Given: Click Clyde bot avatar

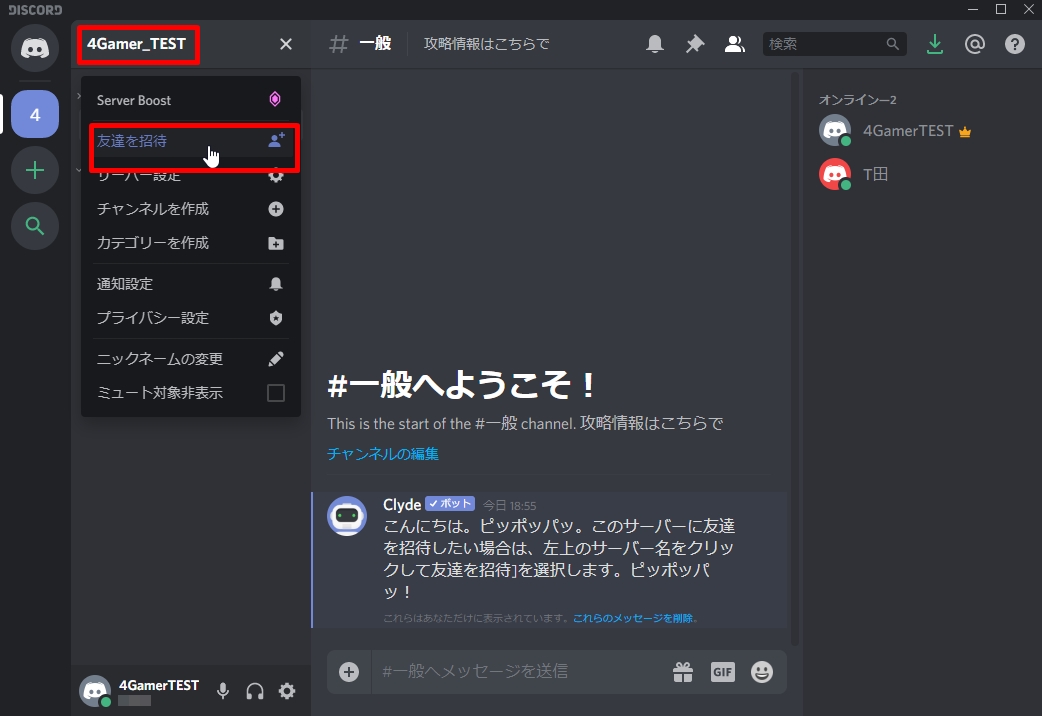Looking at the screenshot, I should tap(347, 516).
